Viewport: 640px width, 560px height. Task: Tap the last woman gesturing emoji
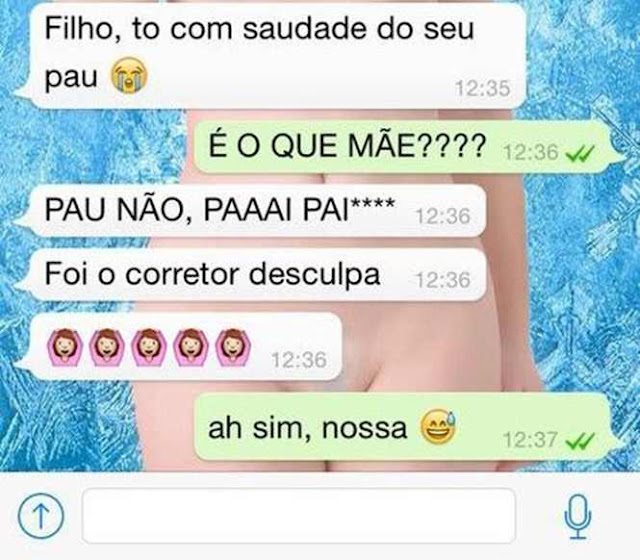coord(233,347)
